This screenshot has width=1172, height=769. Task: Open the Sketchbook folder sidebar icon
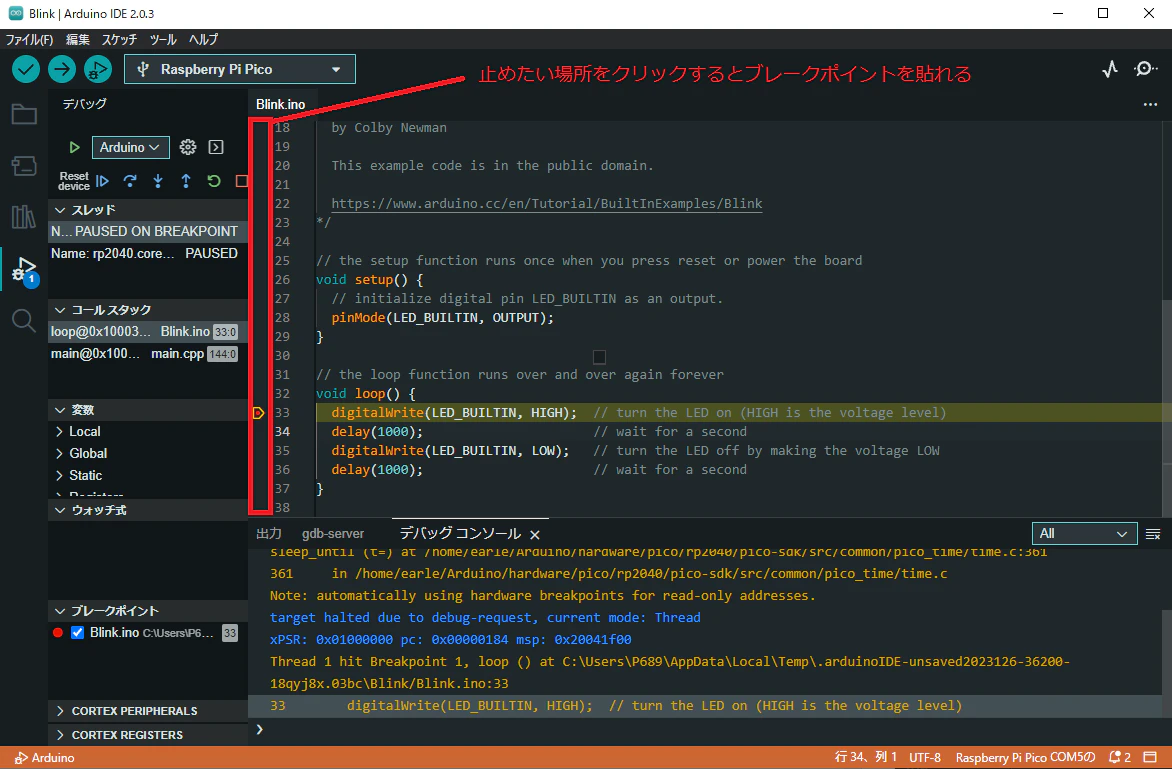(x=24, y=114)
